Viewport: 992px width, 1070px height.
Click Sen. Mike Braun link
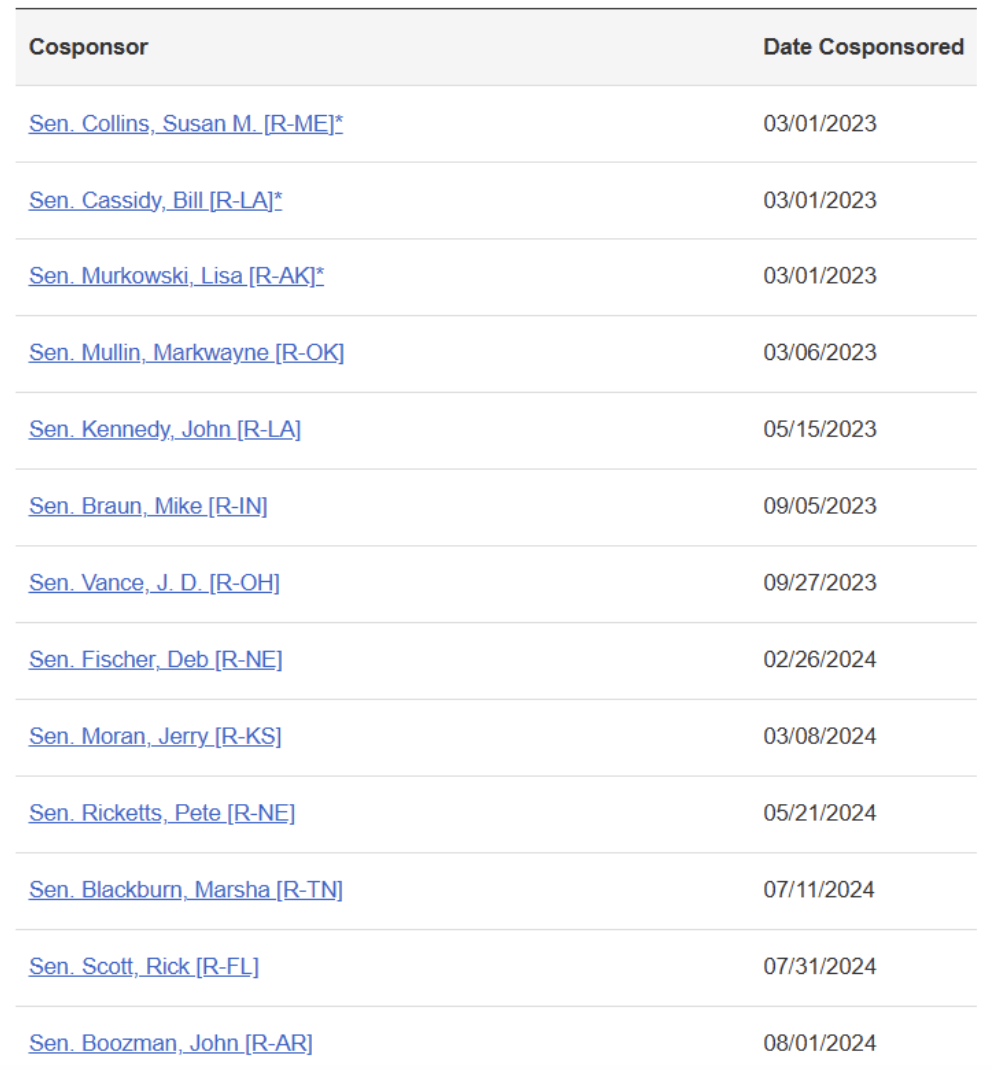148,506
